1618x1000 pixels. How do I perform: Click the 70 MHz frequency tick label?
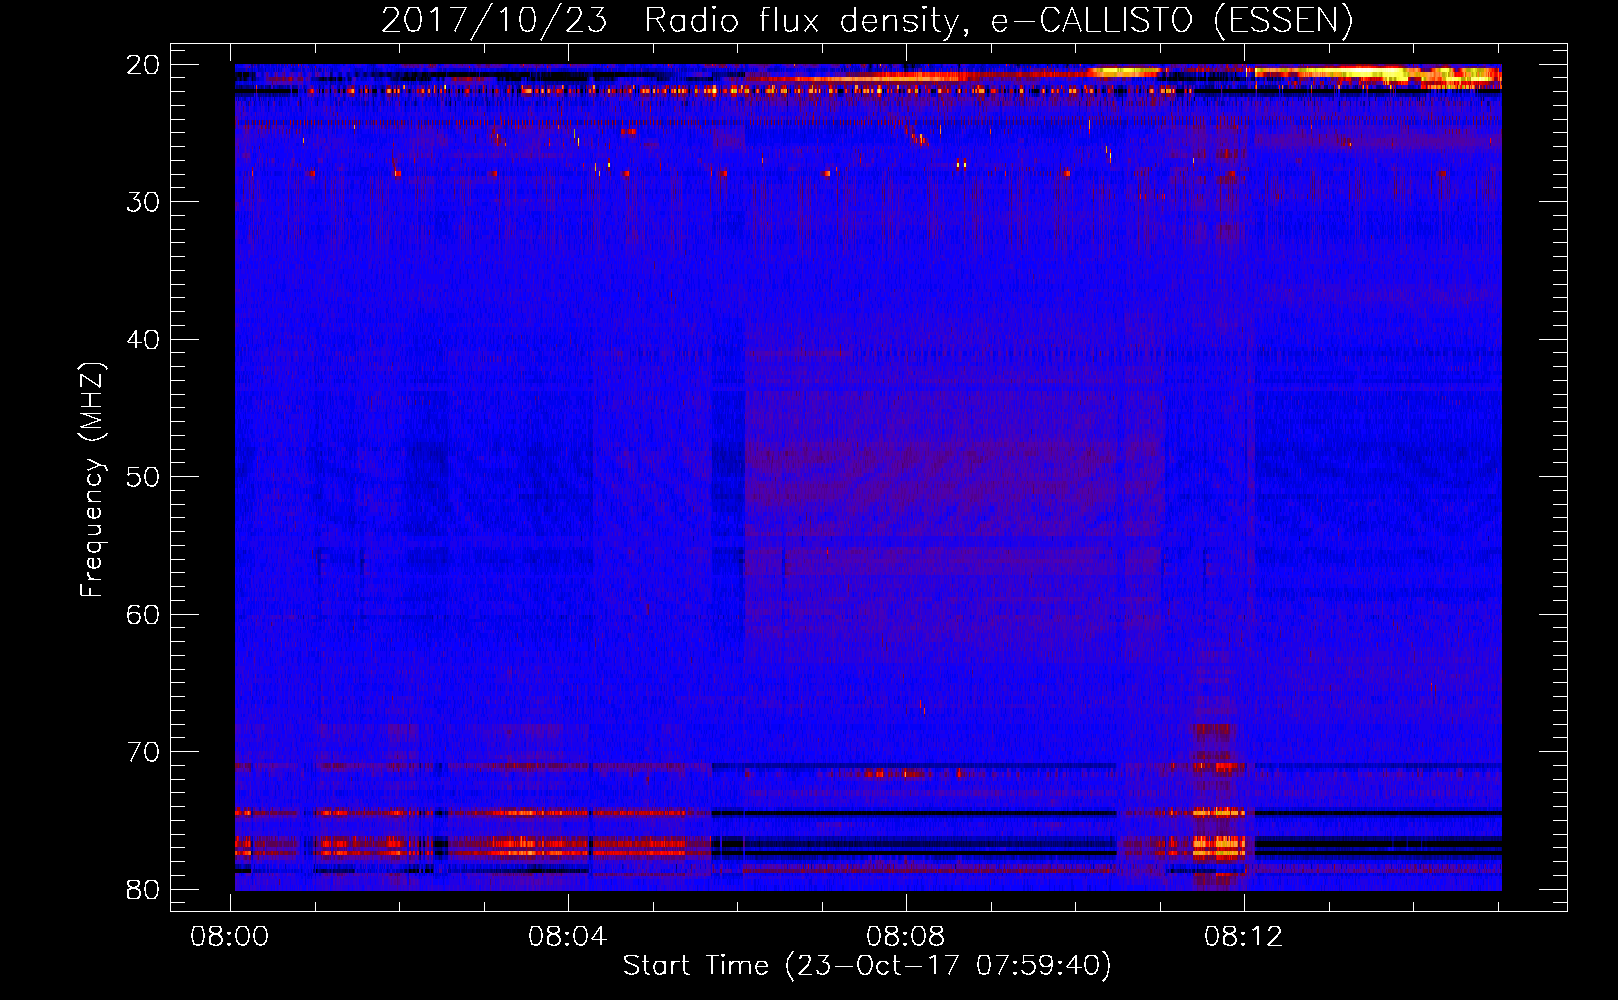pyautogui.click(x=143, y=752)
